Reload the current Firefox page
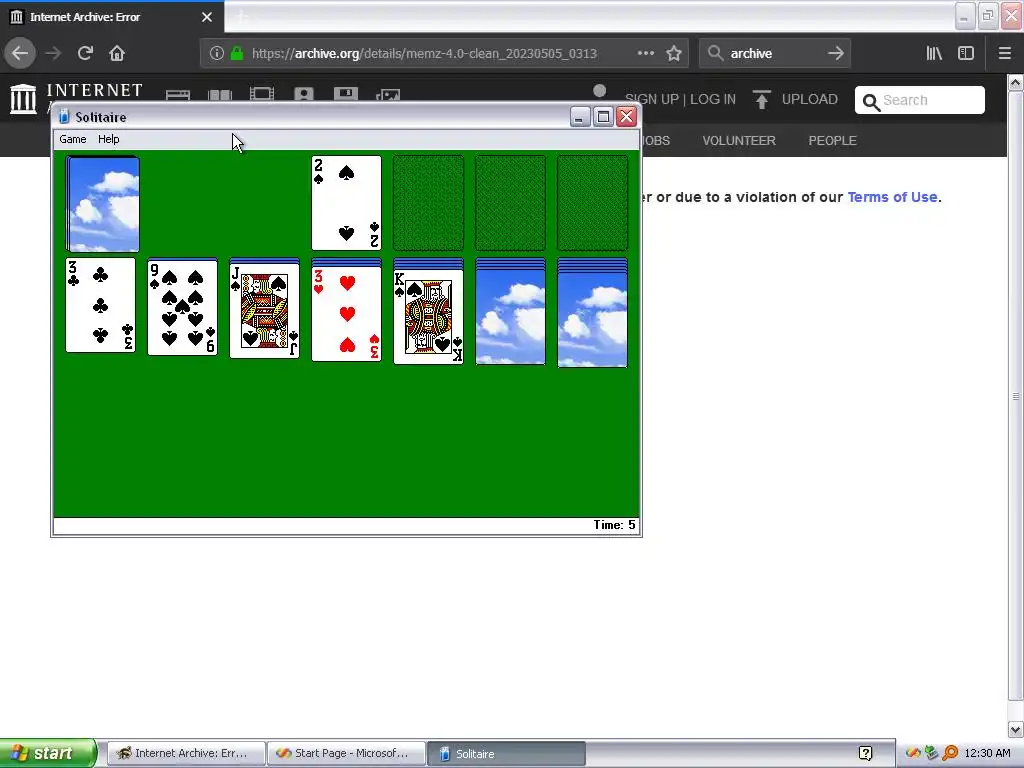This screenshot has height=768, width=1024. click(85, 53)
